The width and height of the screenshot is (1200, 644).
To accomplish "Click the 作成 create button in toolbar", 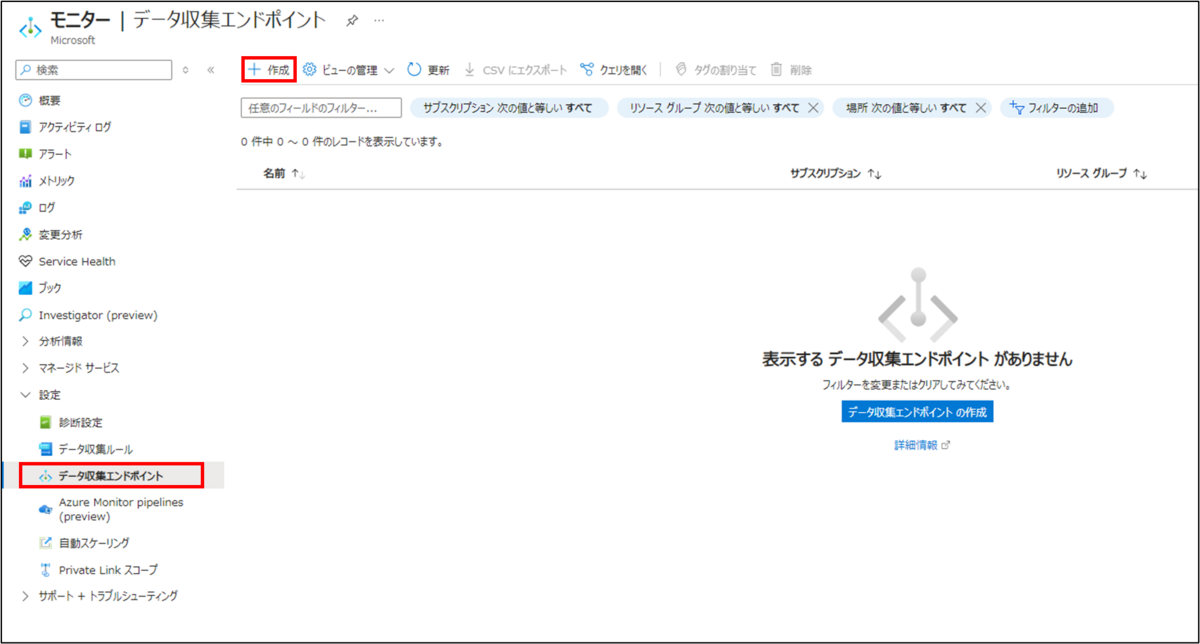I will [269, 70].
